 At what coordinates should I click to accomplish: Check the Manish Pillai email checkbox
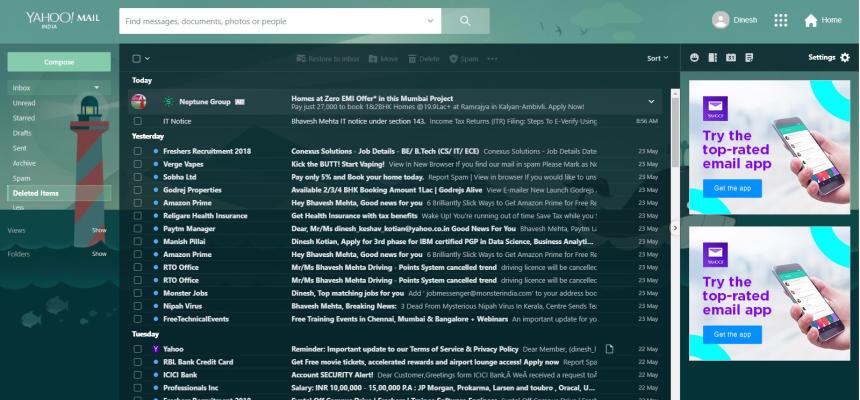click(138, 241)
